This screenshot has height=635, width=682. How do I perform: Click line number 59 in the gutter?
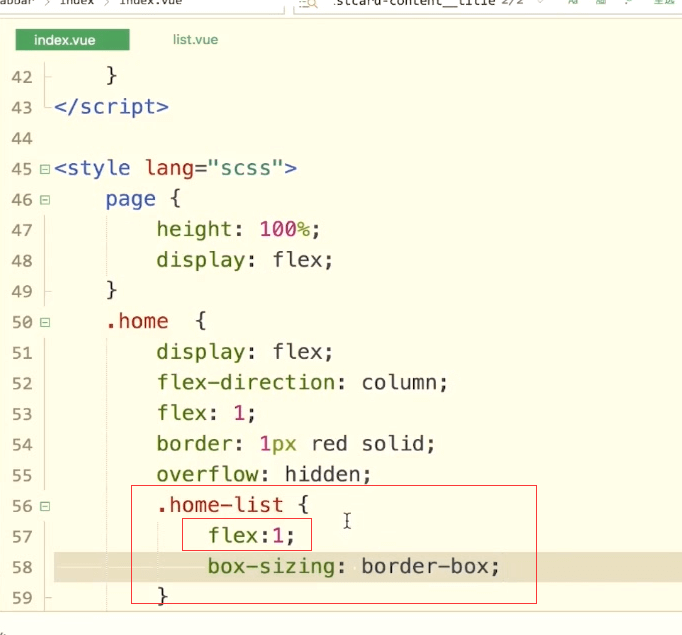click(x=22, y=598)
